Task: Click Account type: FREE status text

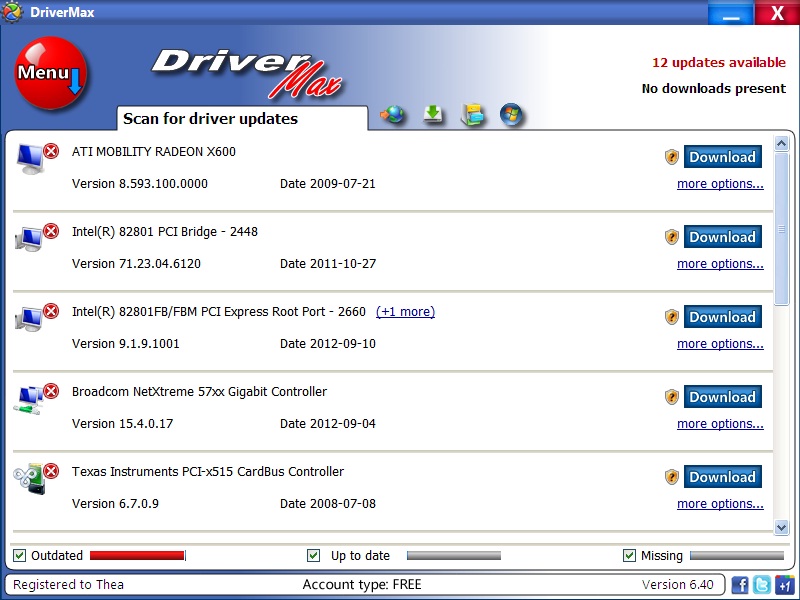Action: click(x=362, y=585)
